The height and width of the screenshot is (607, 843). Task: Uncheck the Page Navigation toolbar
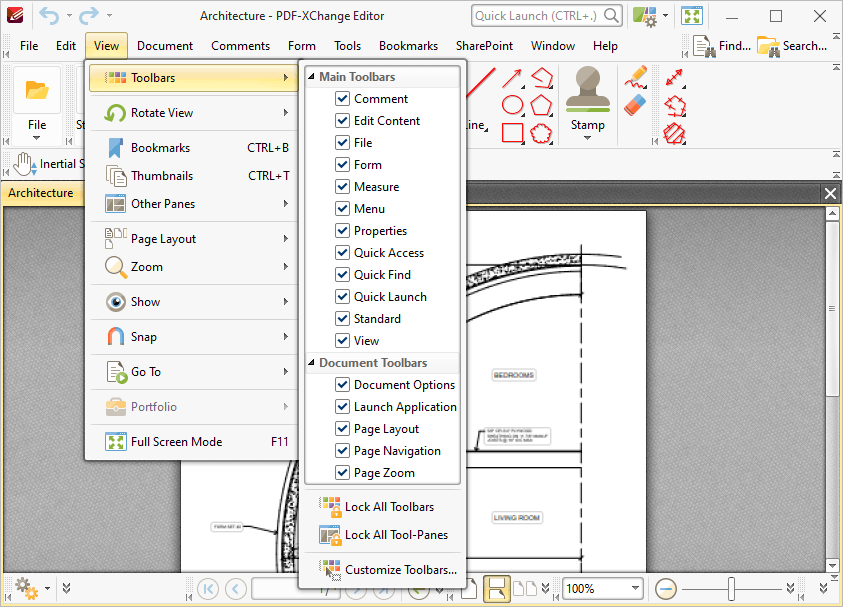point(340,450)
